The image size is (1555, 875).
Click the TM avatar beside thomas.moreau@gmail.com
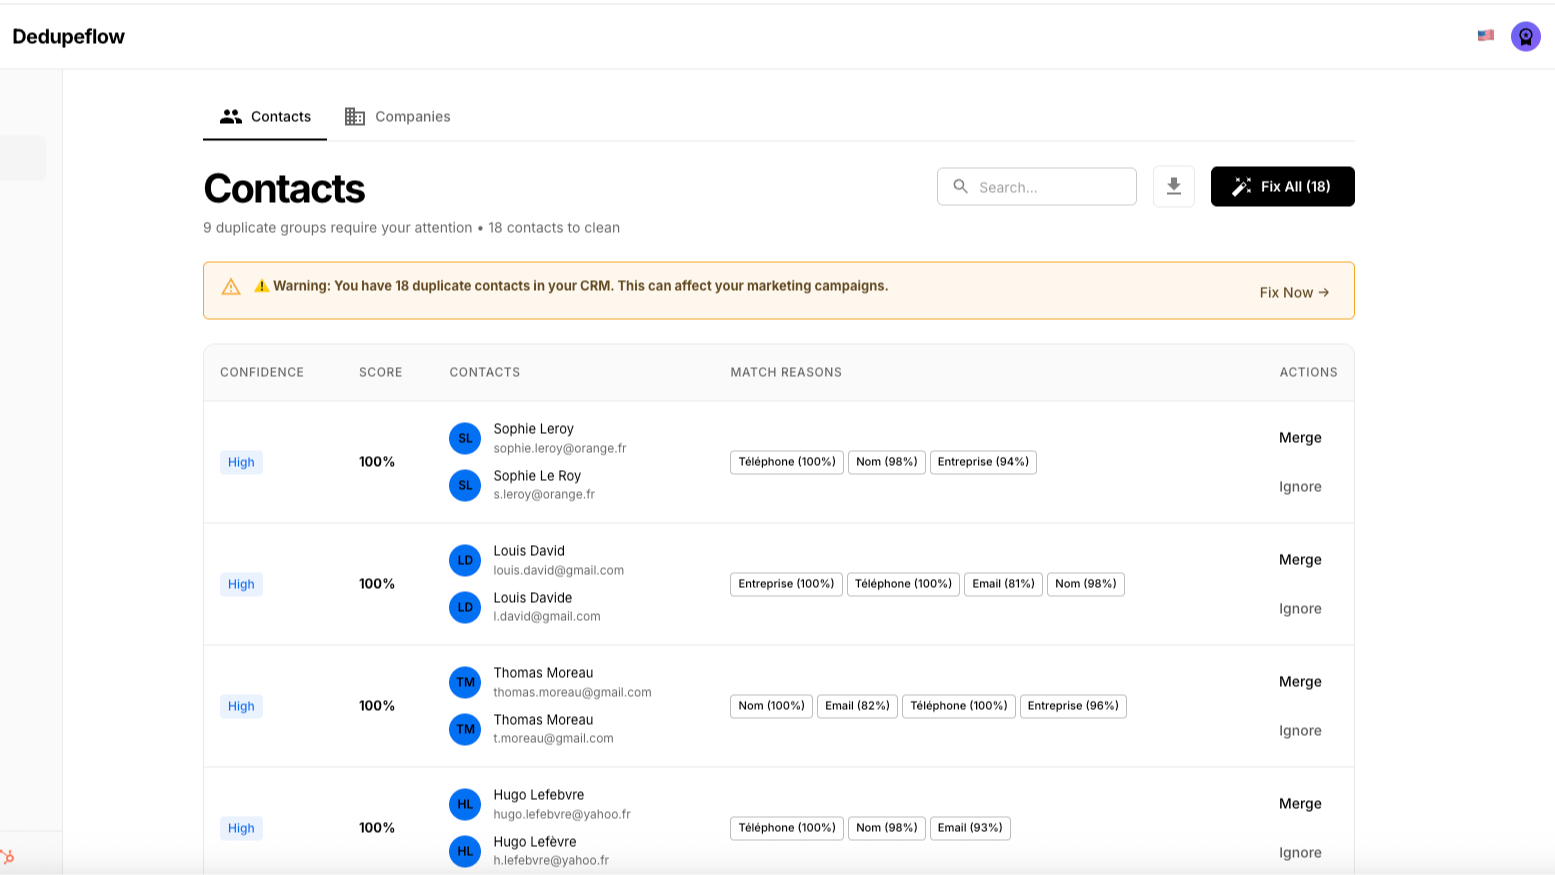[465, 682]
